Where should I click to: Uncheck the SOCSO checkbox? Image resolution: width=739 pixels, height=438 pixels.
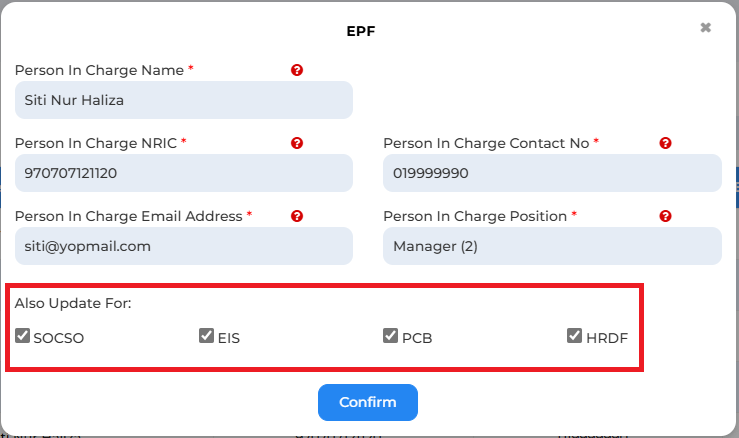point(22,336)
